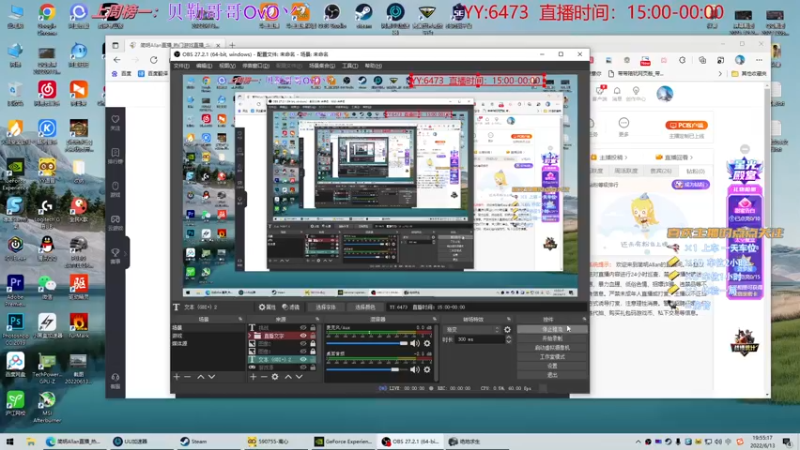Move the selected source up
The image size is (800, 450).
point(288,377)
